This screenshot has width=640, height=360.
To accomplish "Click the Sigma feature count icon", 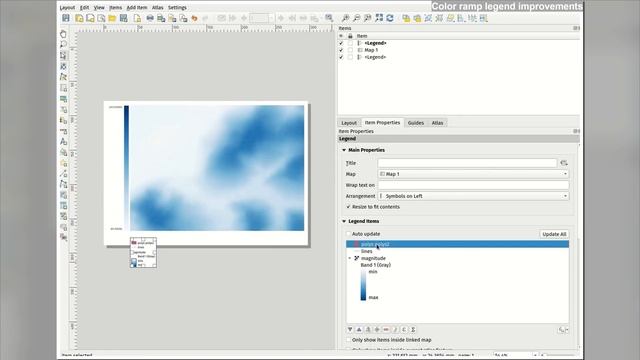I will [413, 329].
